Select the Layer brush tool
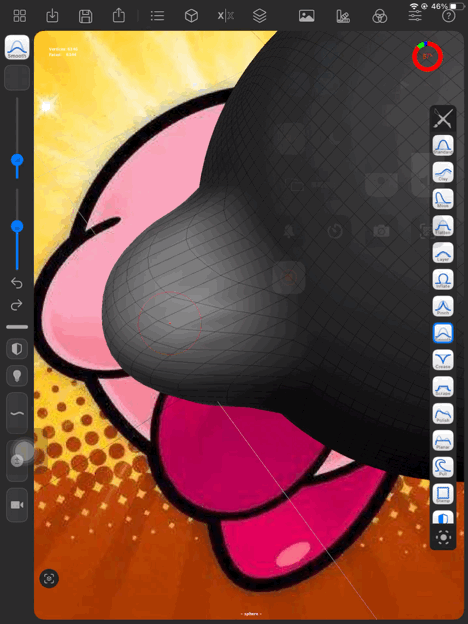This screenshot has width=468, height=624. (x=443, y=252)
